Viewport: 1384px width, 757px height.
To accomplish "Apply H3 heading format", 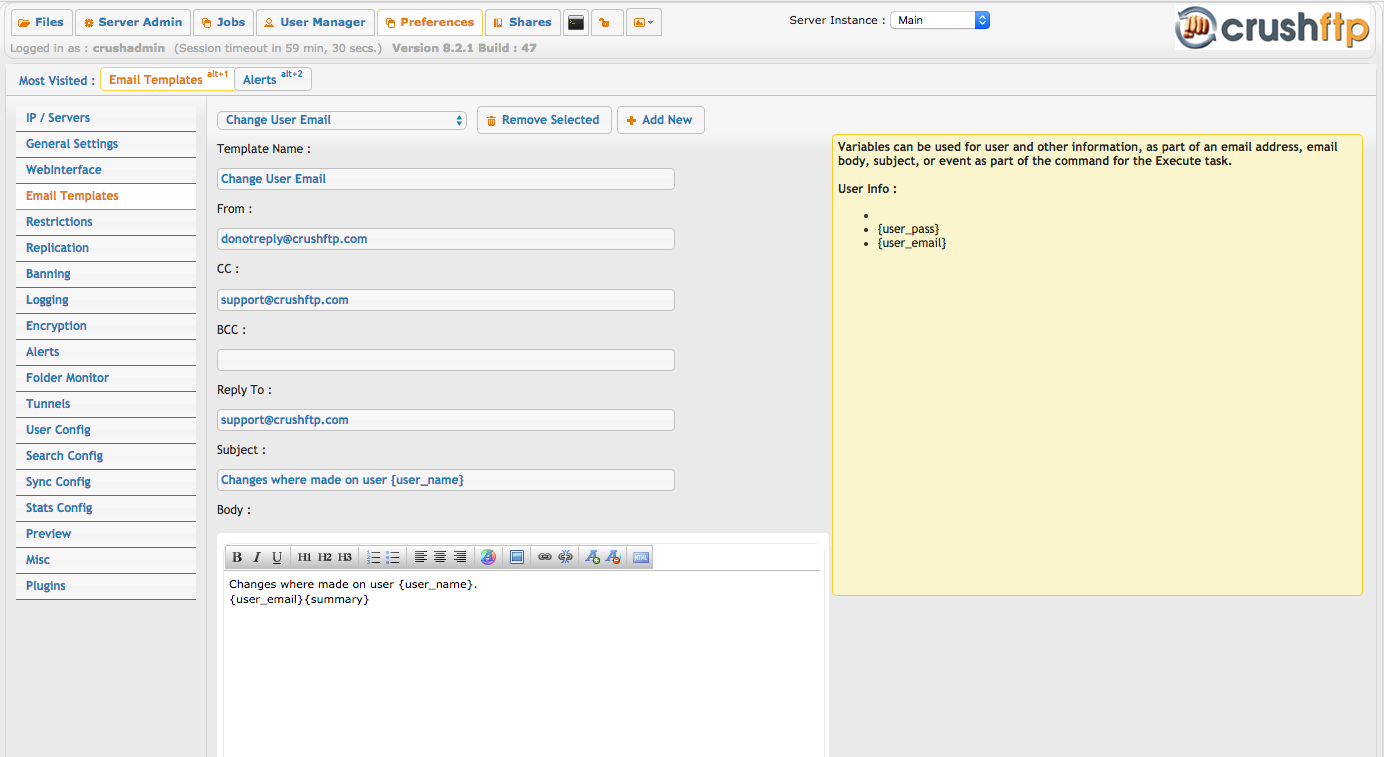I will [345, 557].
